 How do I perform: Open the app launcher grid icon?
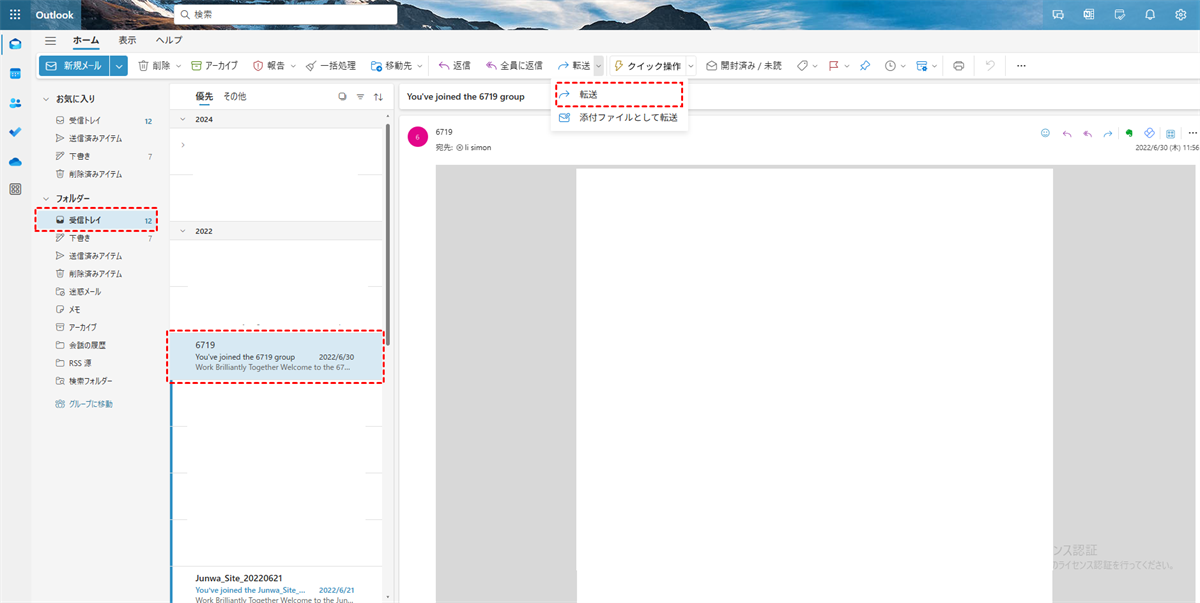pyautogui.click(x=15, y=15)
